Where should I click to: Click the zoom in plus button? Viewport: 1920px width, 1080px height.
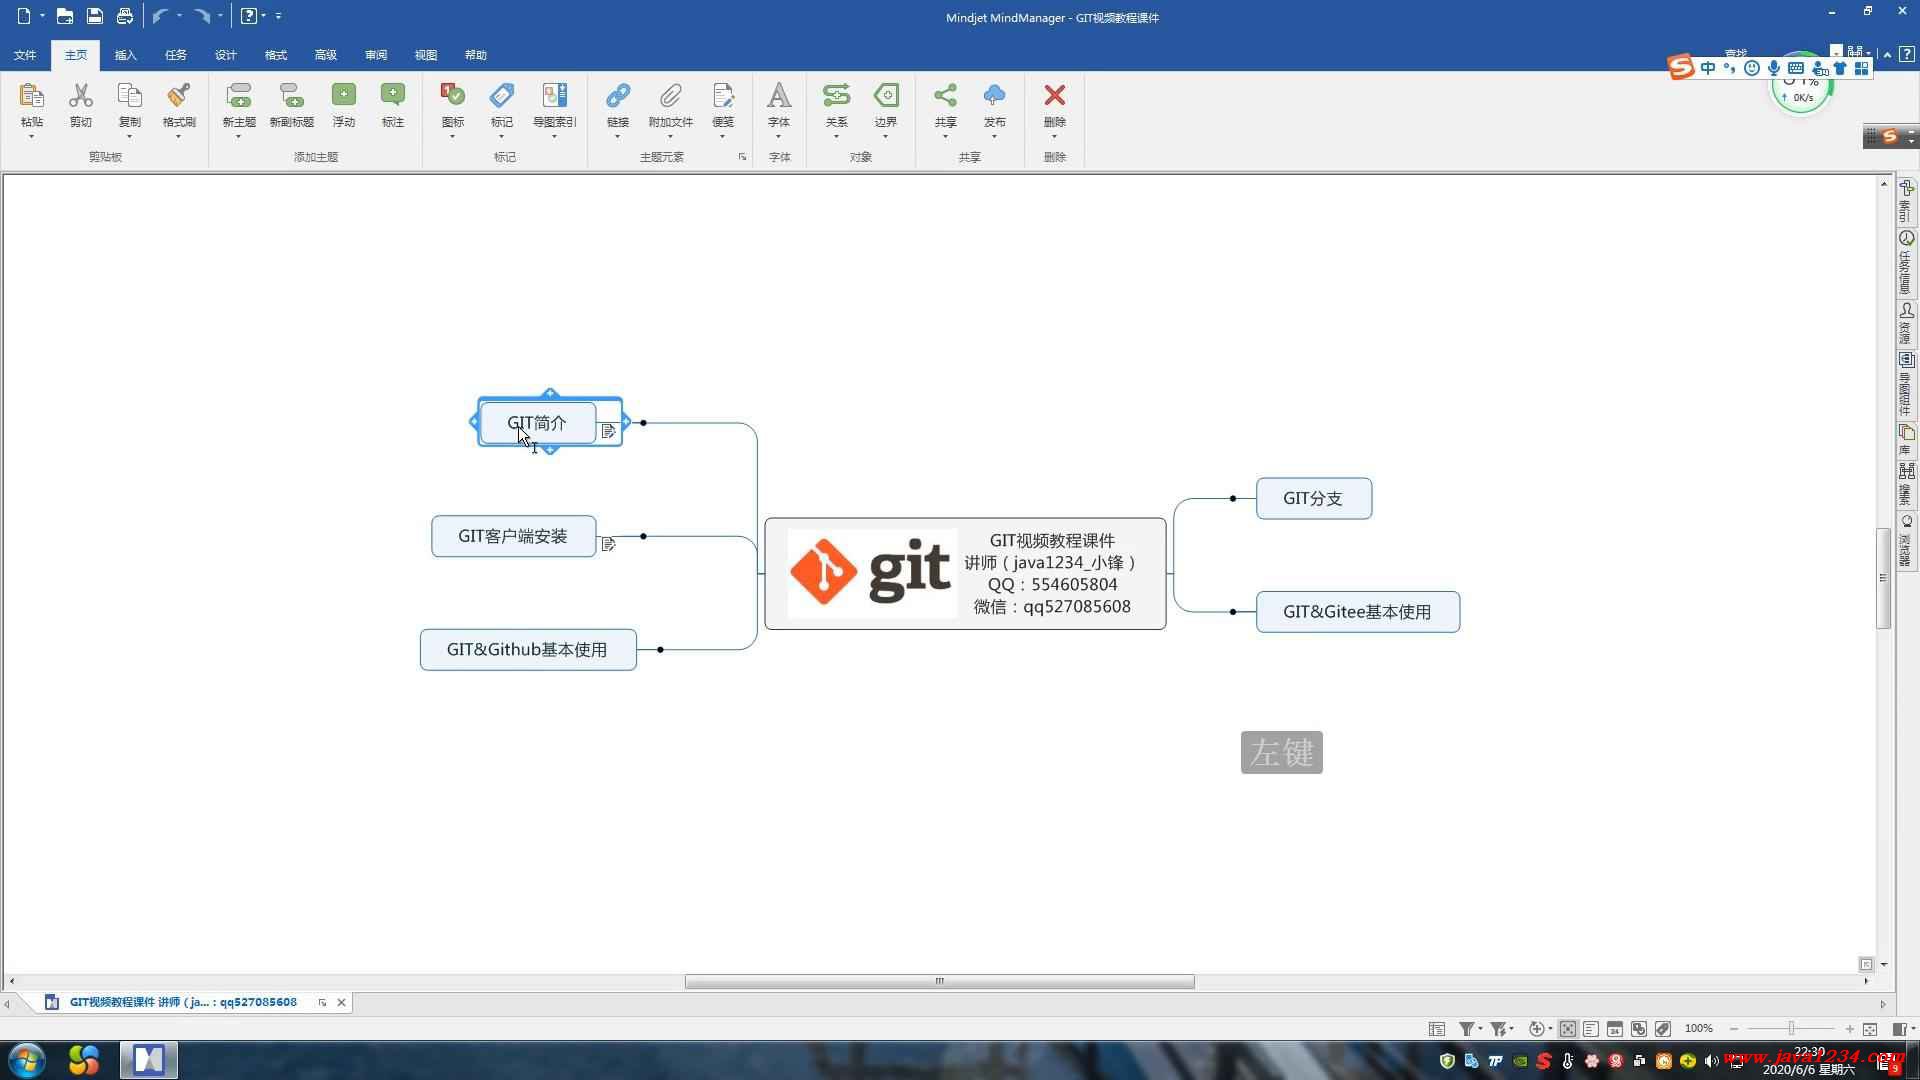1850,1029
